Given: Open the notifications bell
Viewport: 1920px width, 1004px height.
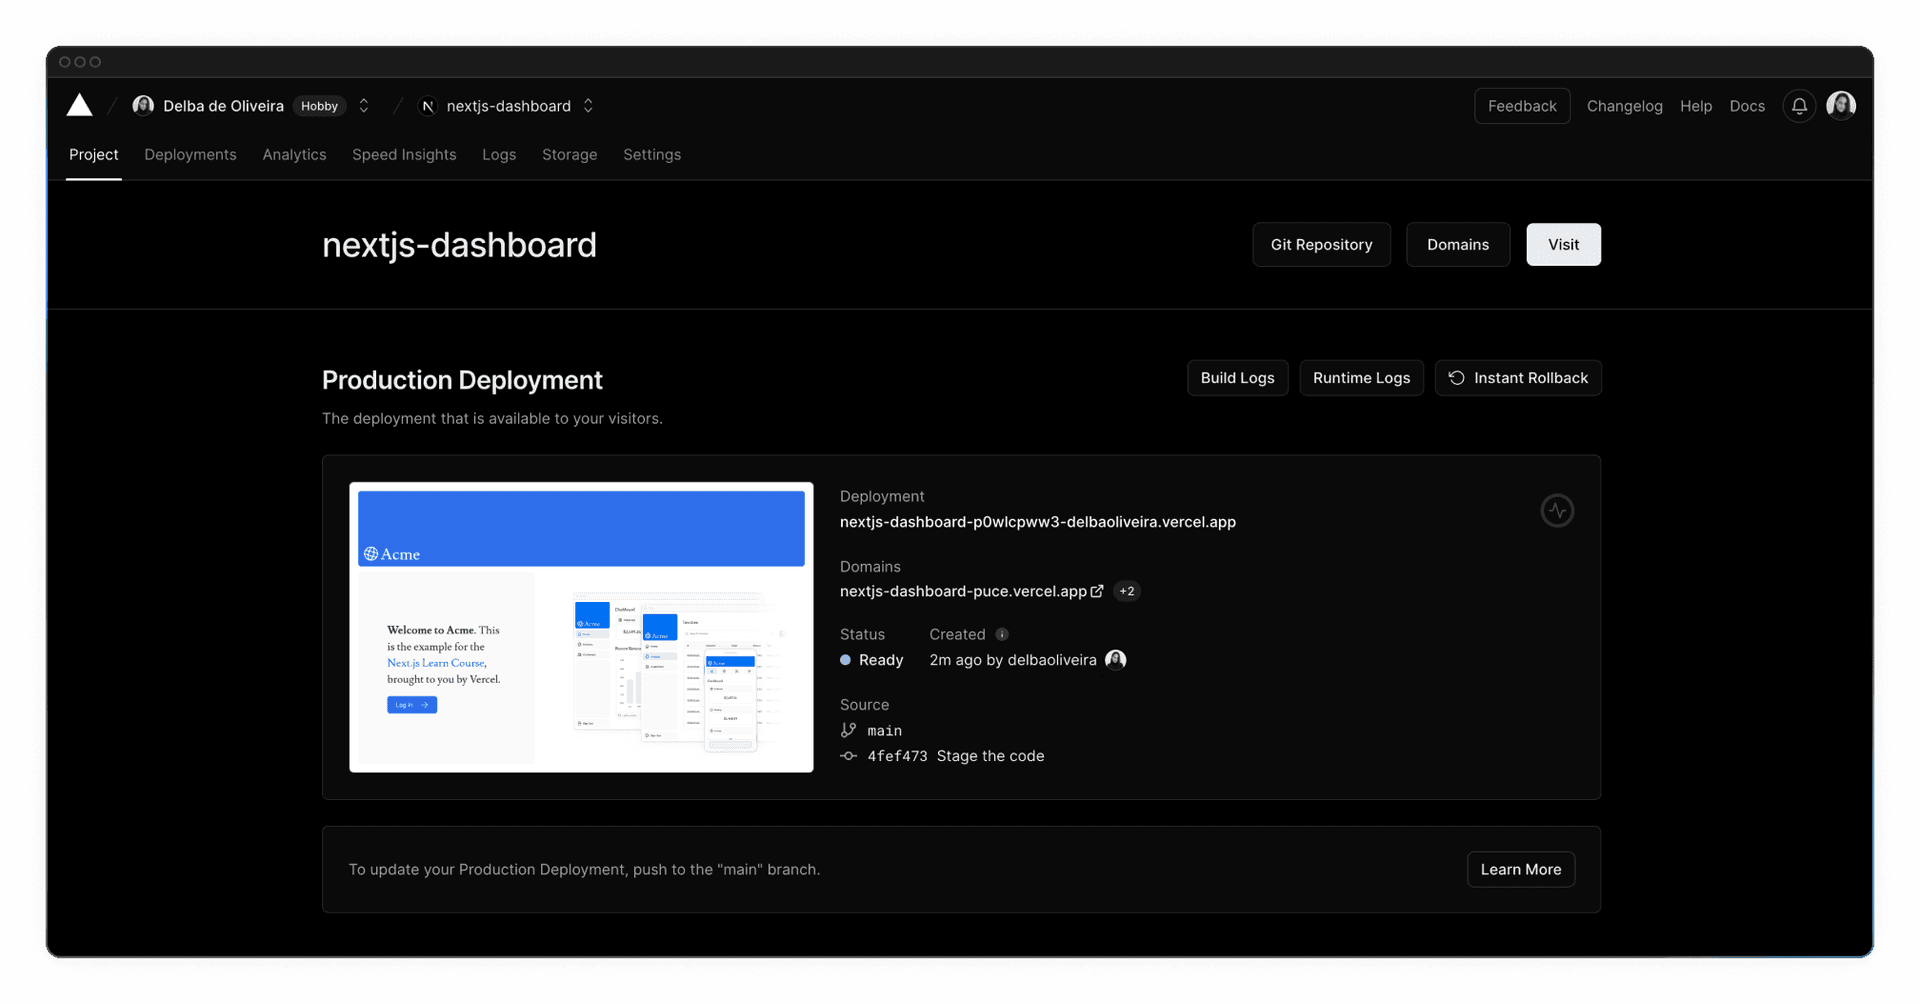Looking at the screenshot, I should coord(1798,105).
